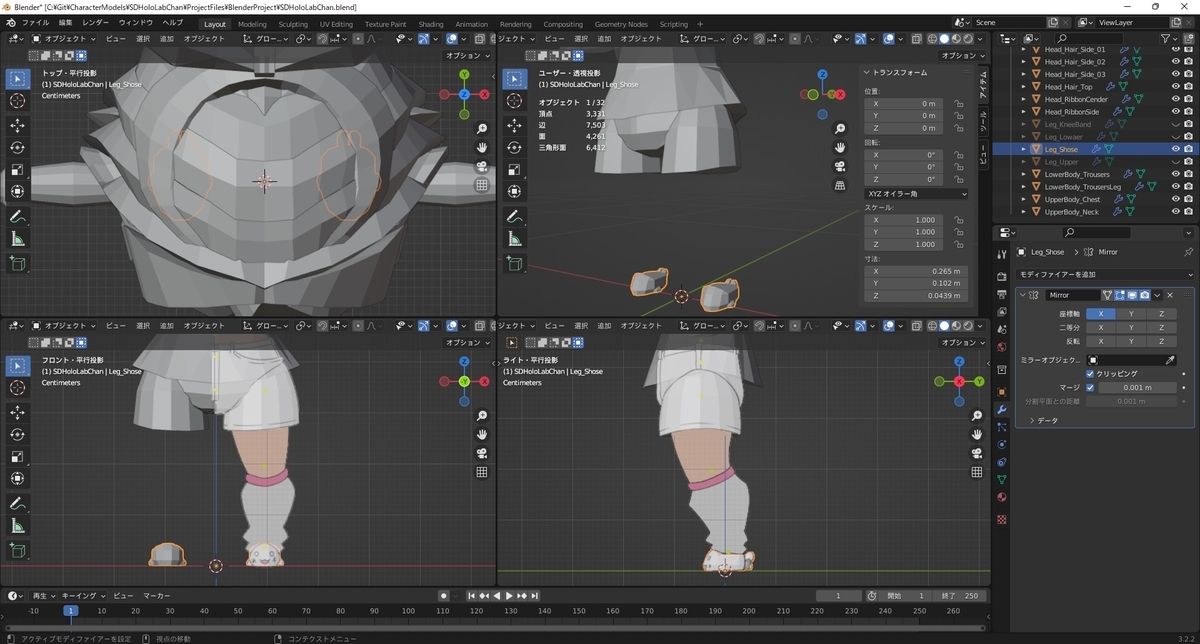Image resolution: width=1200 pixels, height=644 pixels.
Task: Open the XYZ Euler rotation mode dropdown
Action: [916, 194]
